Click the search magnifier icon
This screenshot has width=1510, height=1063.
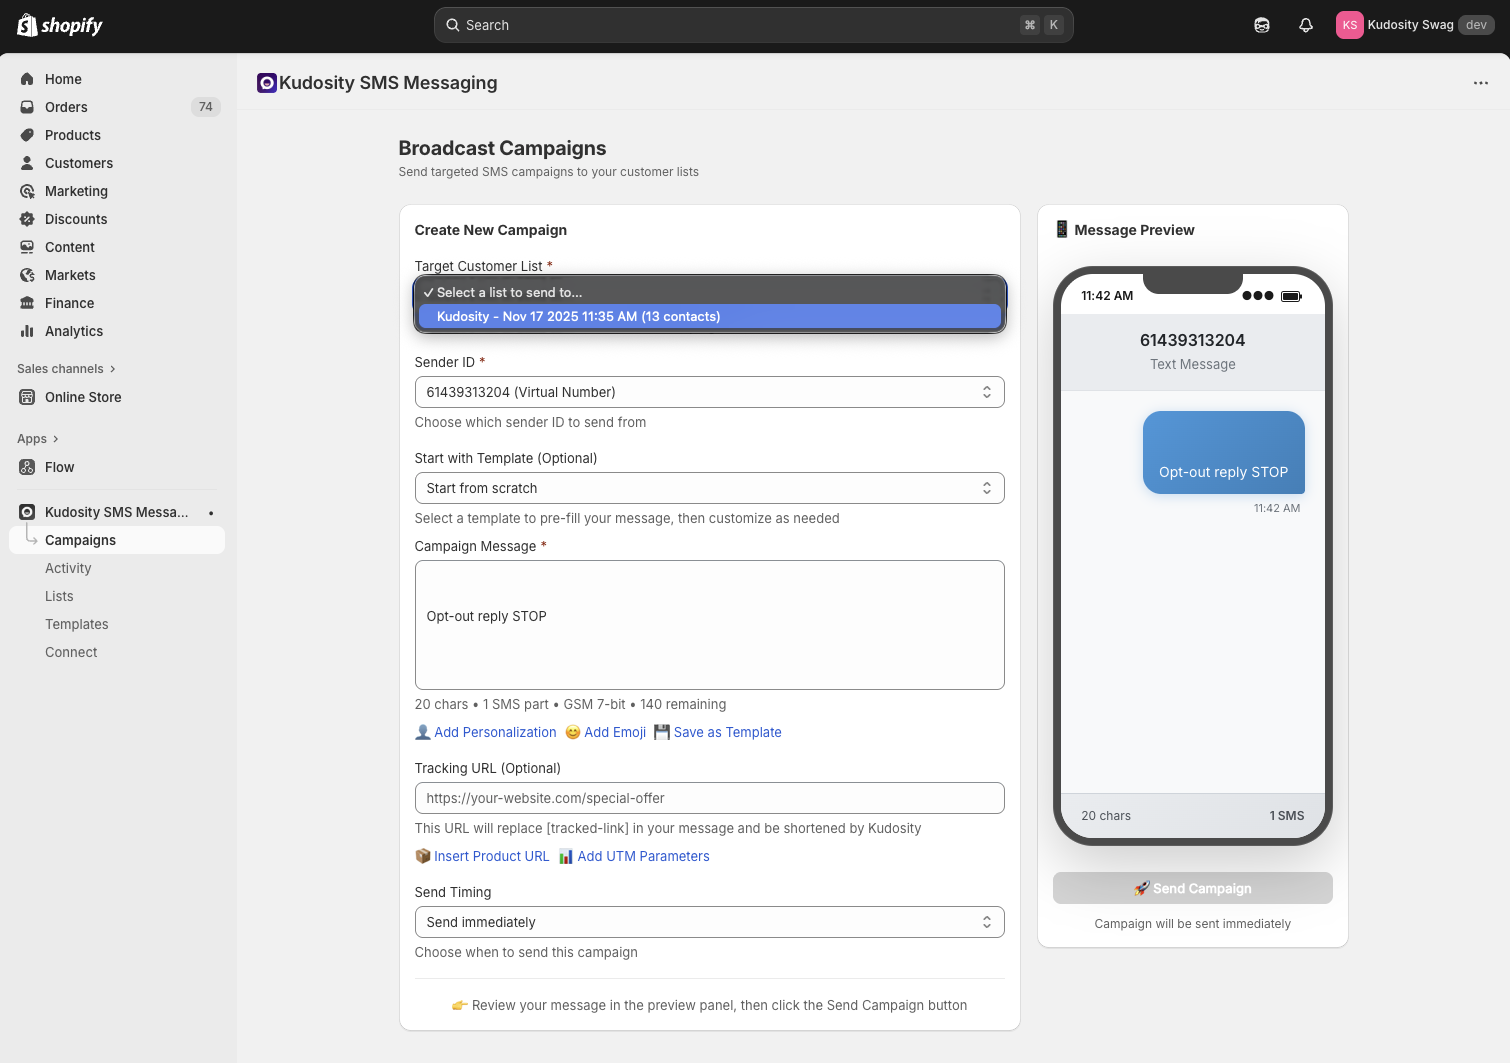coord(453,25)
